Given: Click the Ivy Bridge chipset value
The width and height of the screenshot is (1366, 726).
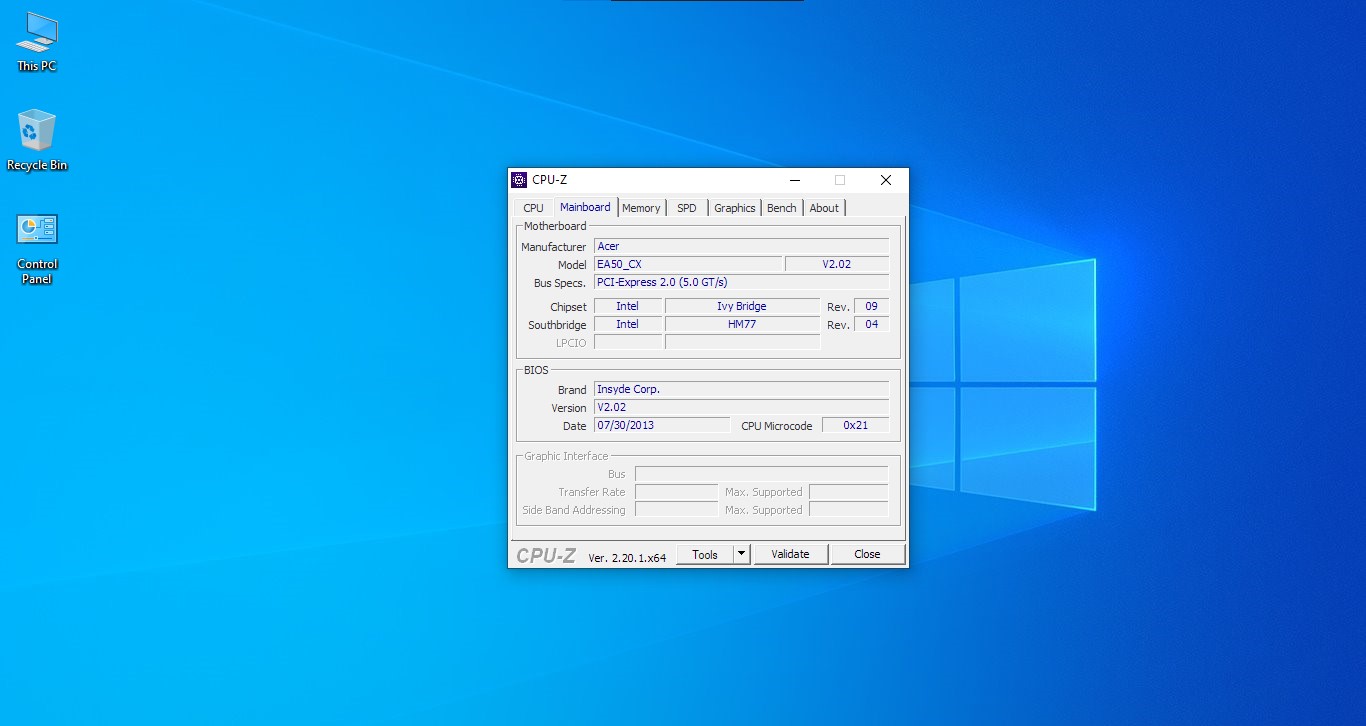Looking at the screenshot, I should pyautogui.click(x=742, y=306).
